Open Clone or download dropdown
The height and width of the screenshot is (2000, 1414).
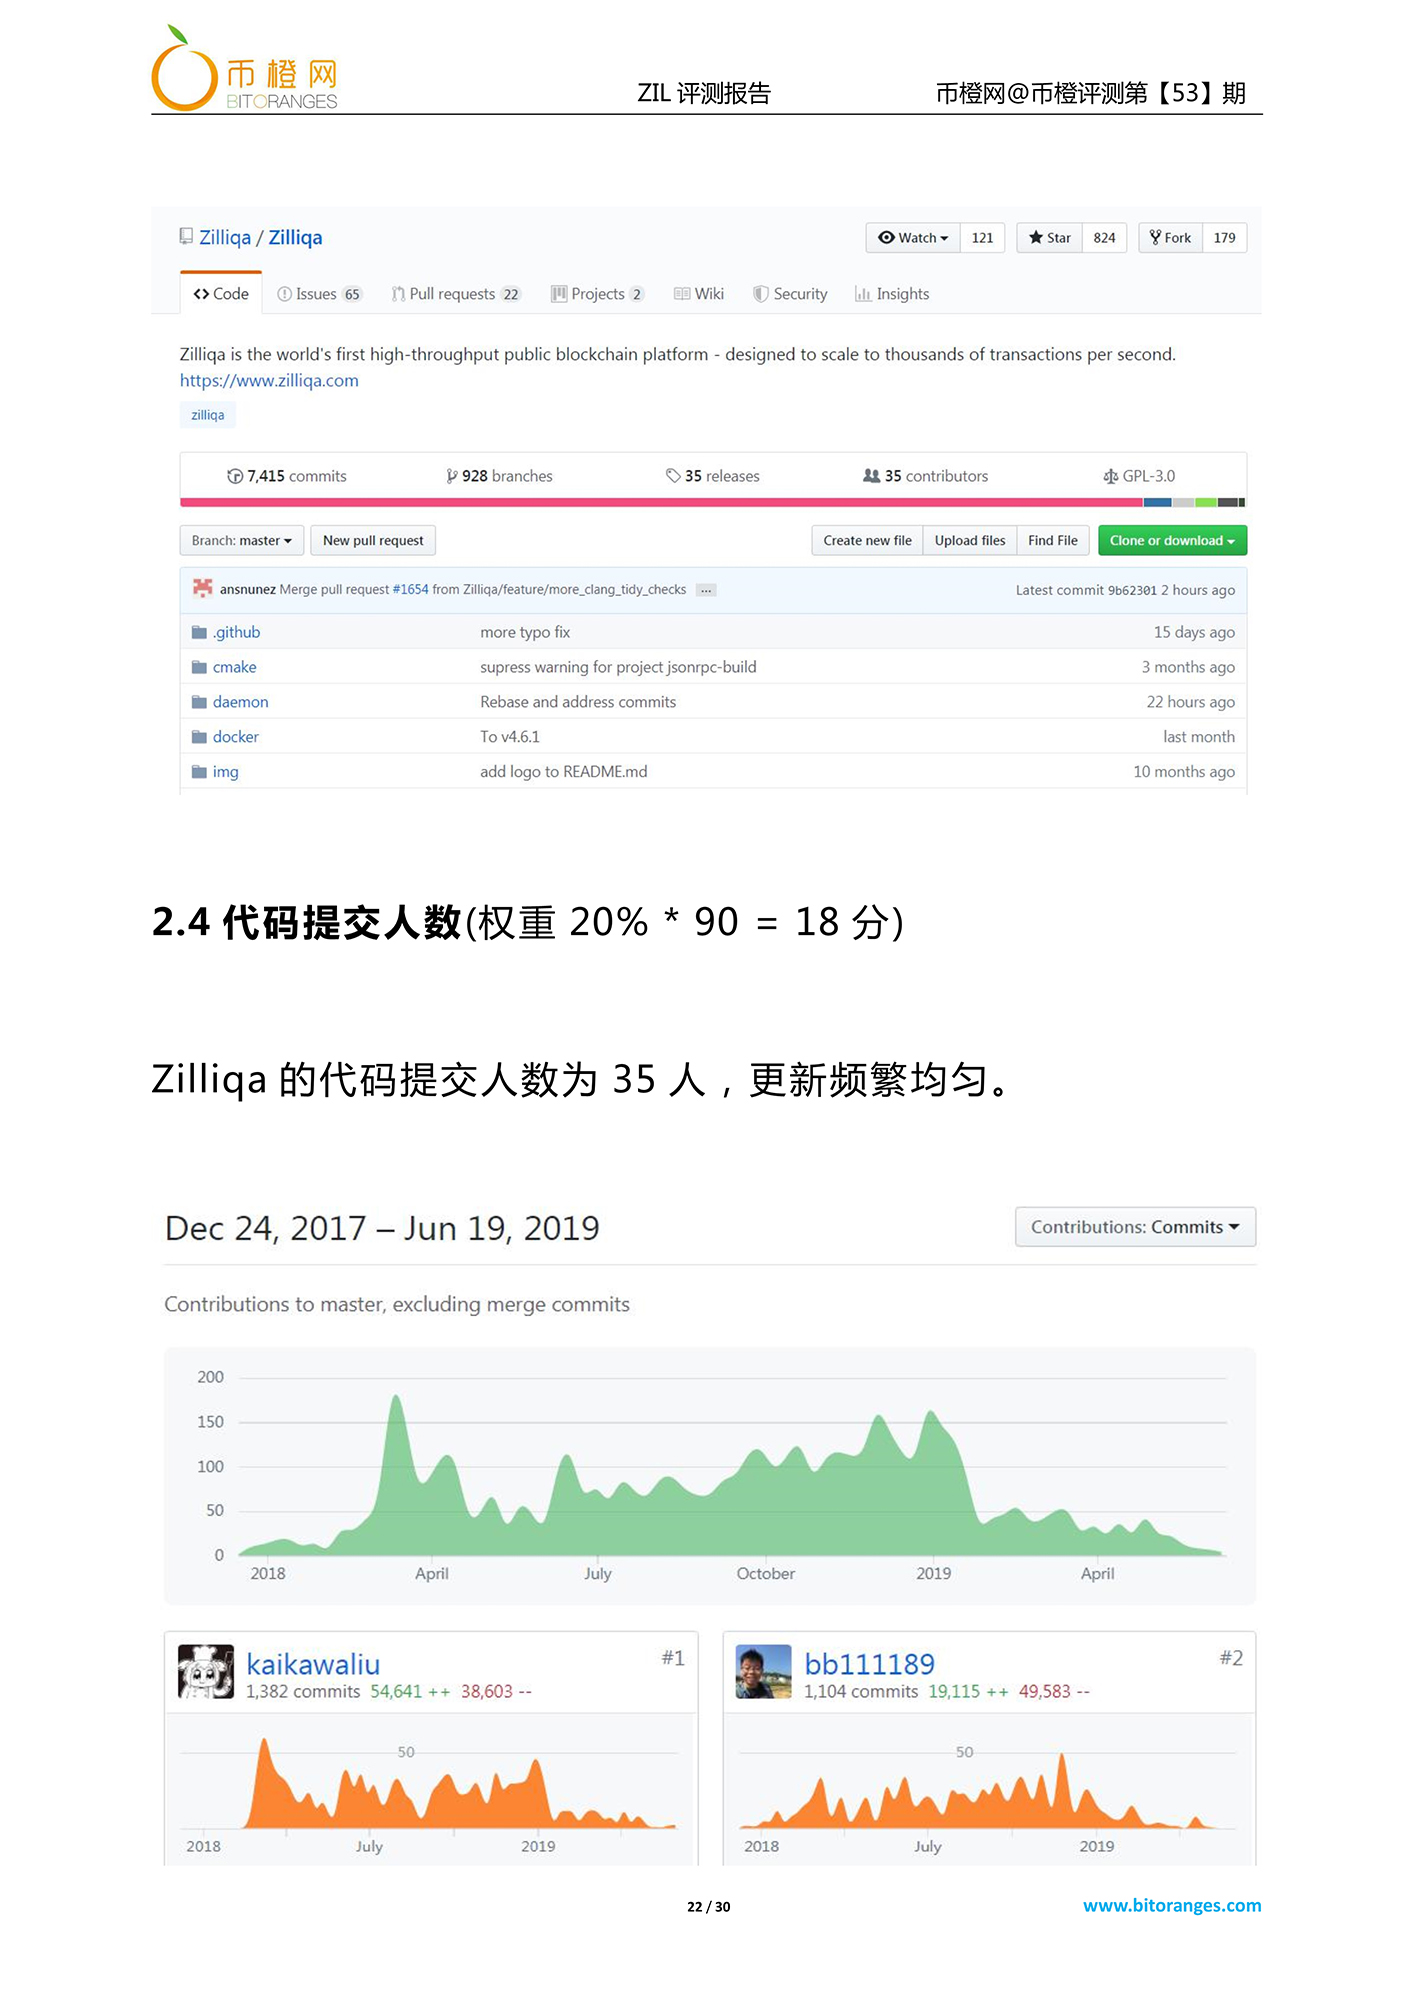point(1172,541)
